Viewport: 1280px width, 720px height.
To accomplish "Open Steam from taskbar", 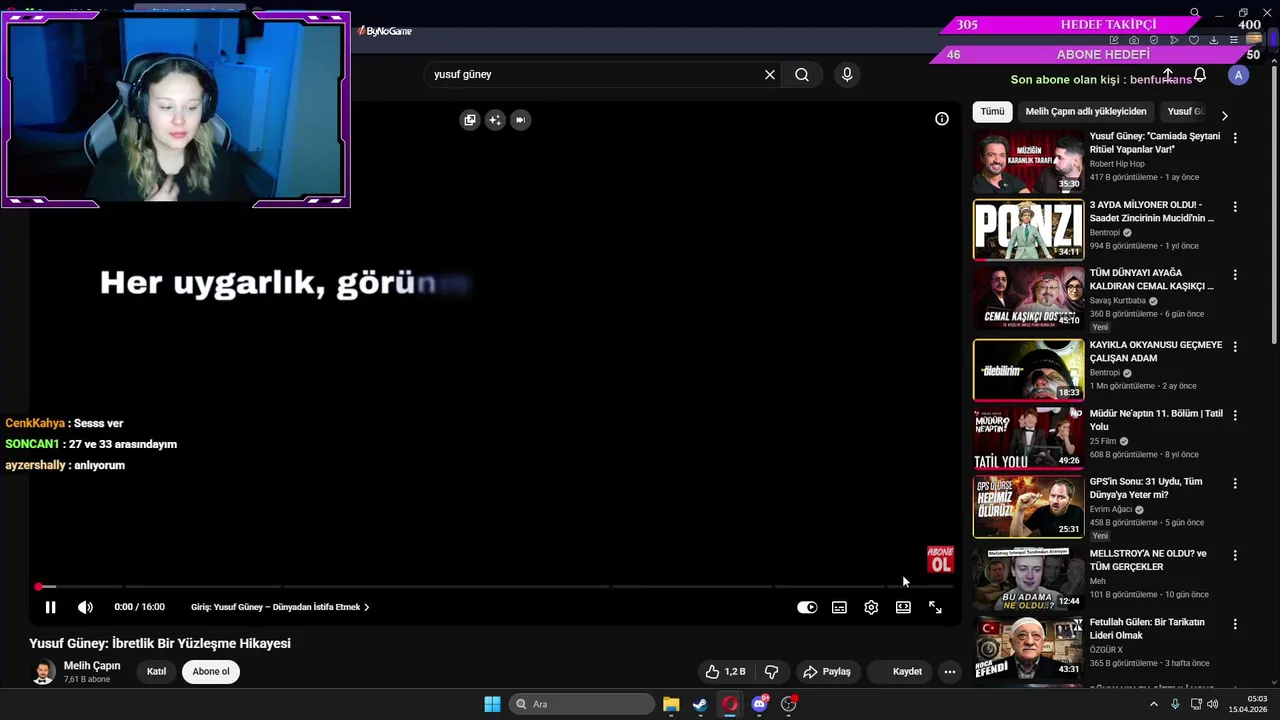I will pos(700,704).
